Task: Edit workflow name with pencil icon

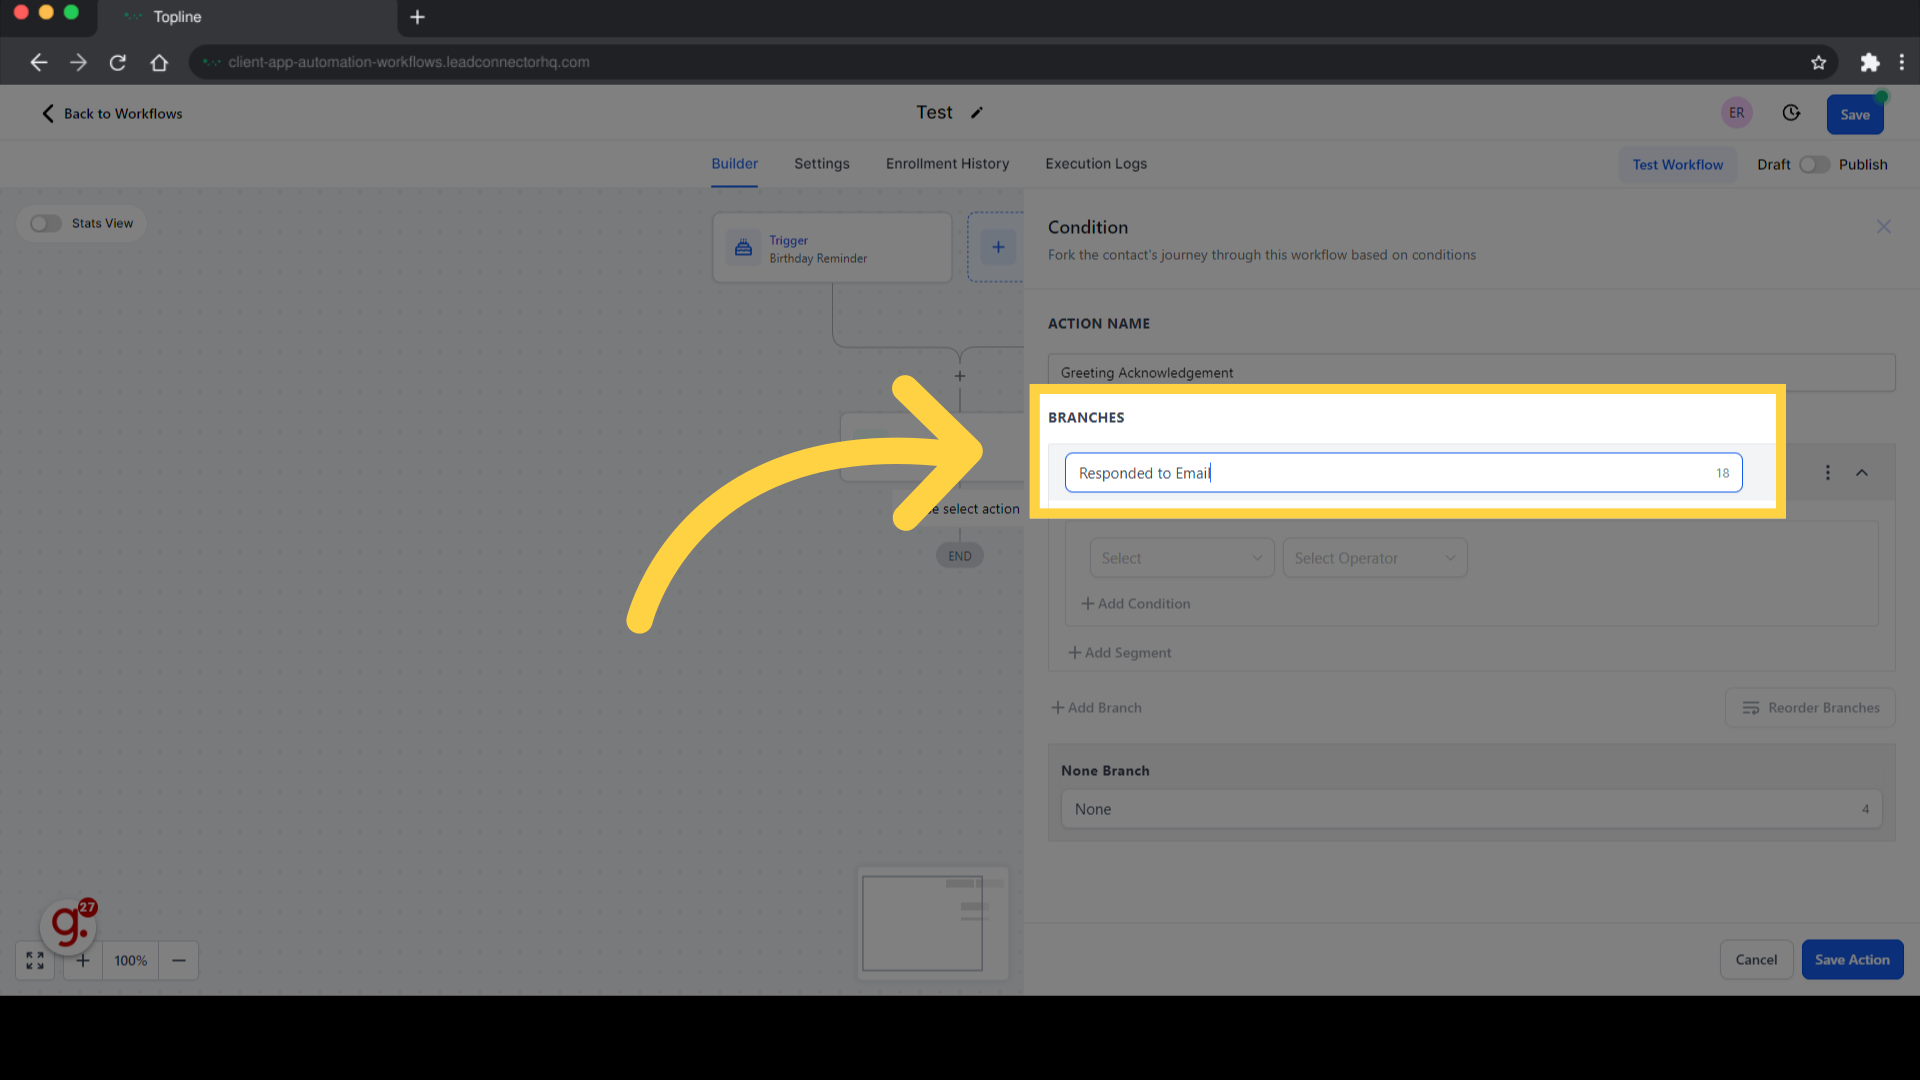Action: pos(977,113)
